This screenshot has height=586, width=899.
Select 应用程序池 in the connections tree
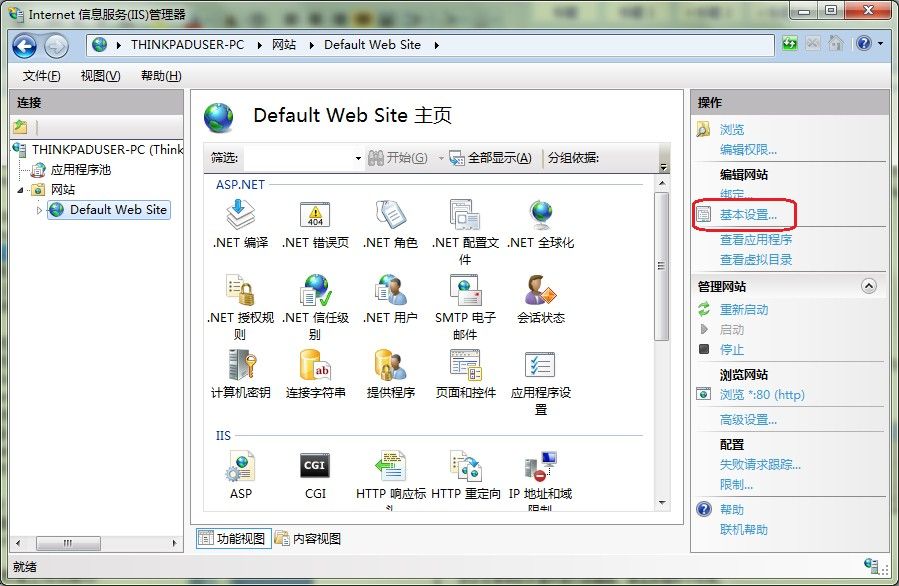80,170
